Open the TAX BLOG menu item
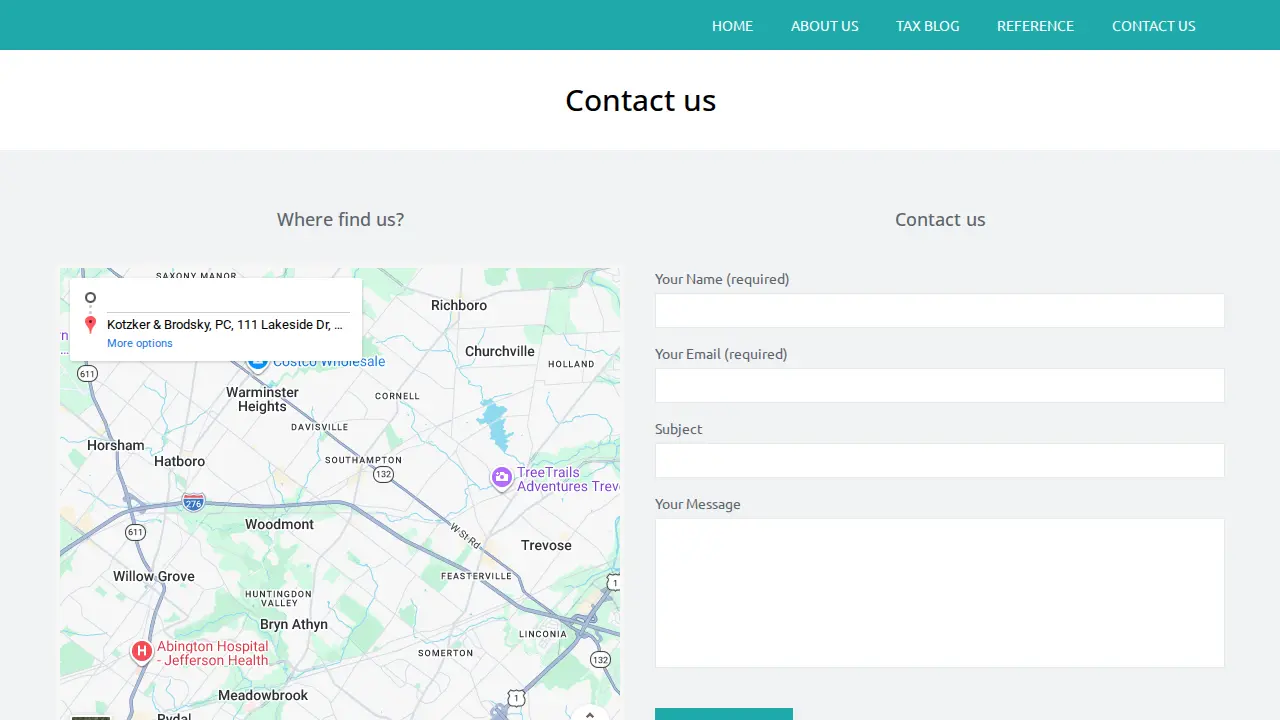The image size is (1280, 720). pos(928,26)
